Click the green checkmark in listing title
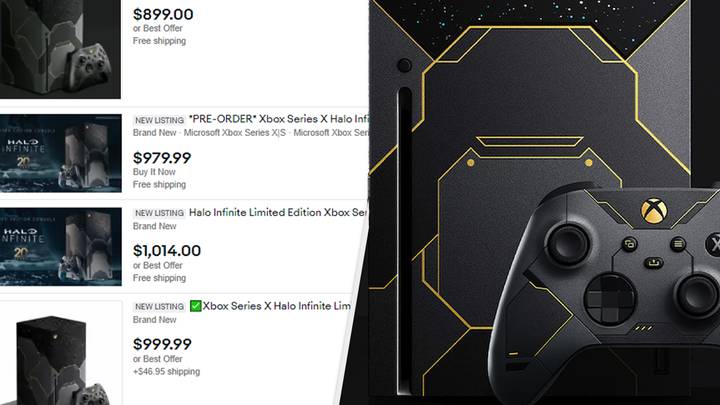The height and width of the screenshot is (405, 720). tap(195, 306)
